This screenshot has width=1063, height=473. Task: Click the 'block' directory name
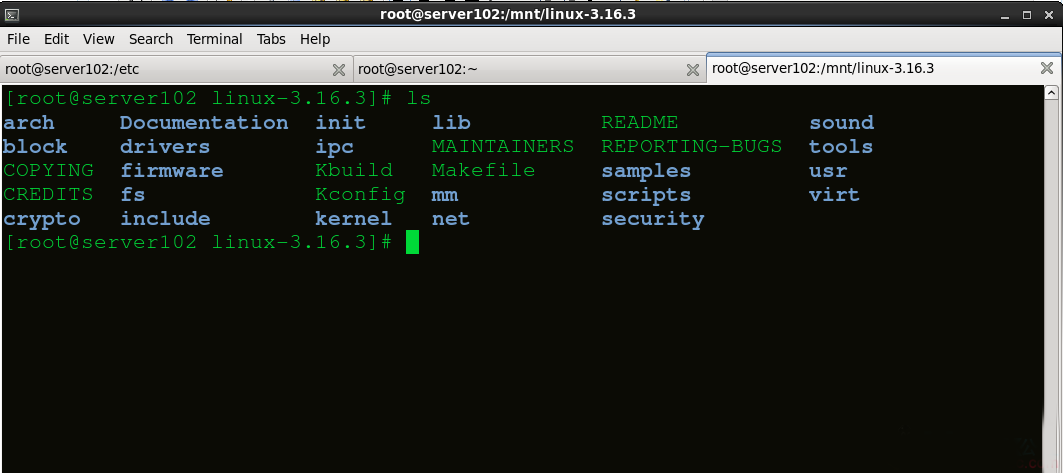point(35,146)
